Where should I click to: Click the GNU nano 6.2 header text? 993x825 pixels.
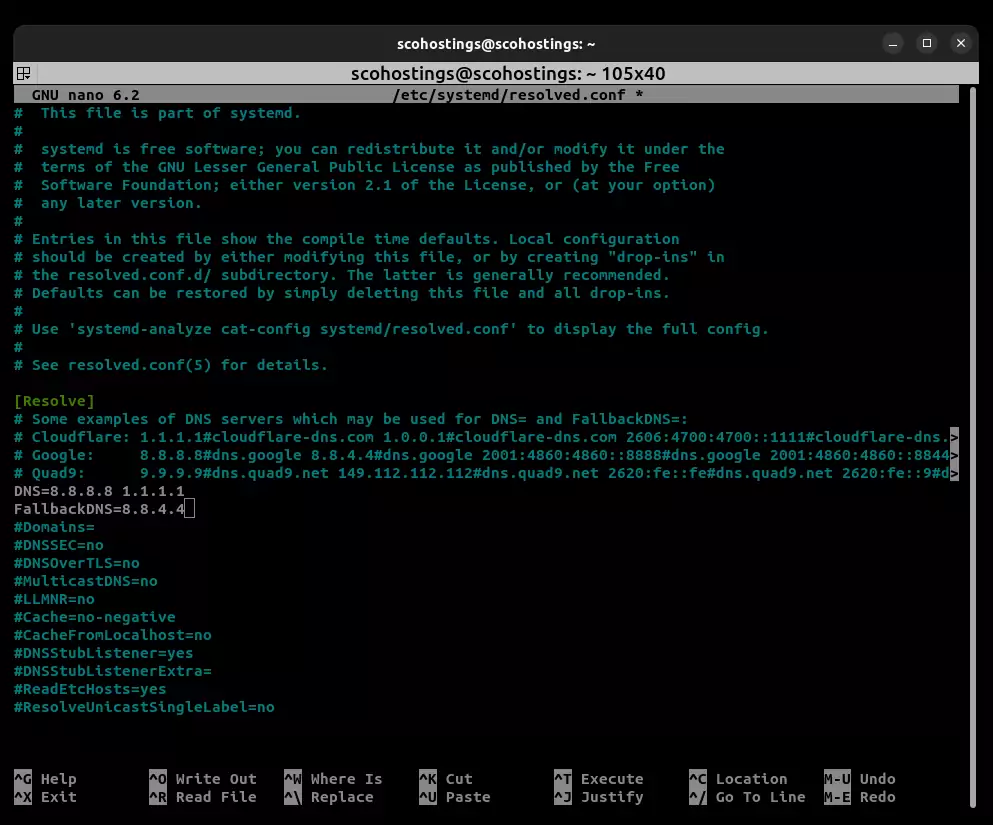click(85, 95)
